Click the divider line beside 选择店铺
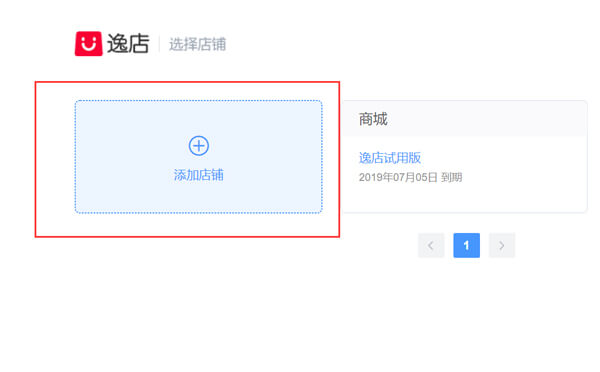The image size is (600, 372). [x=159, y=44]
